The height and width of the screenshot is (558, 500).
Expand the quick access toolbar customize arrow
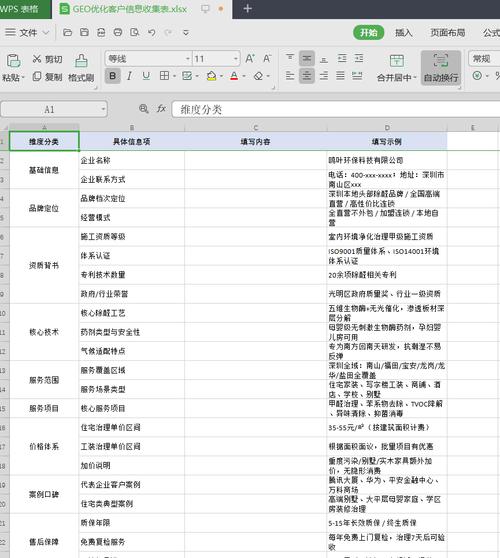[186, 33]
